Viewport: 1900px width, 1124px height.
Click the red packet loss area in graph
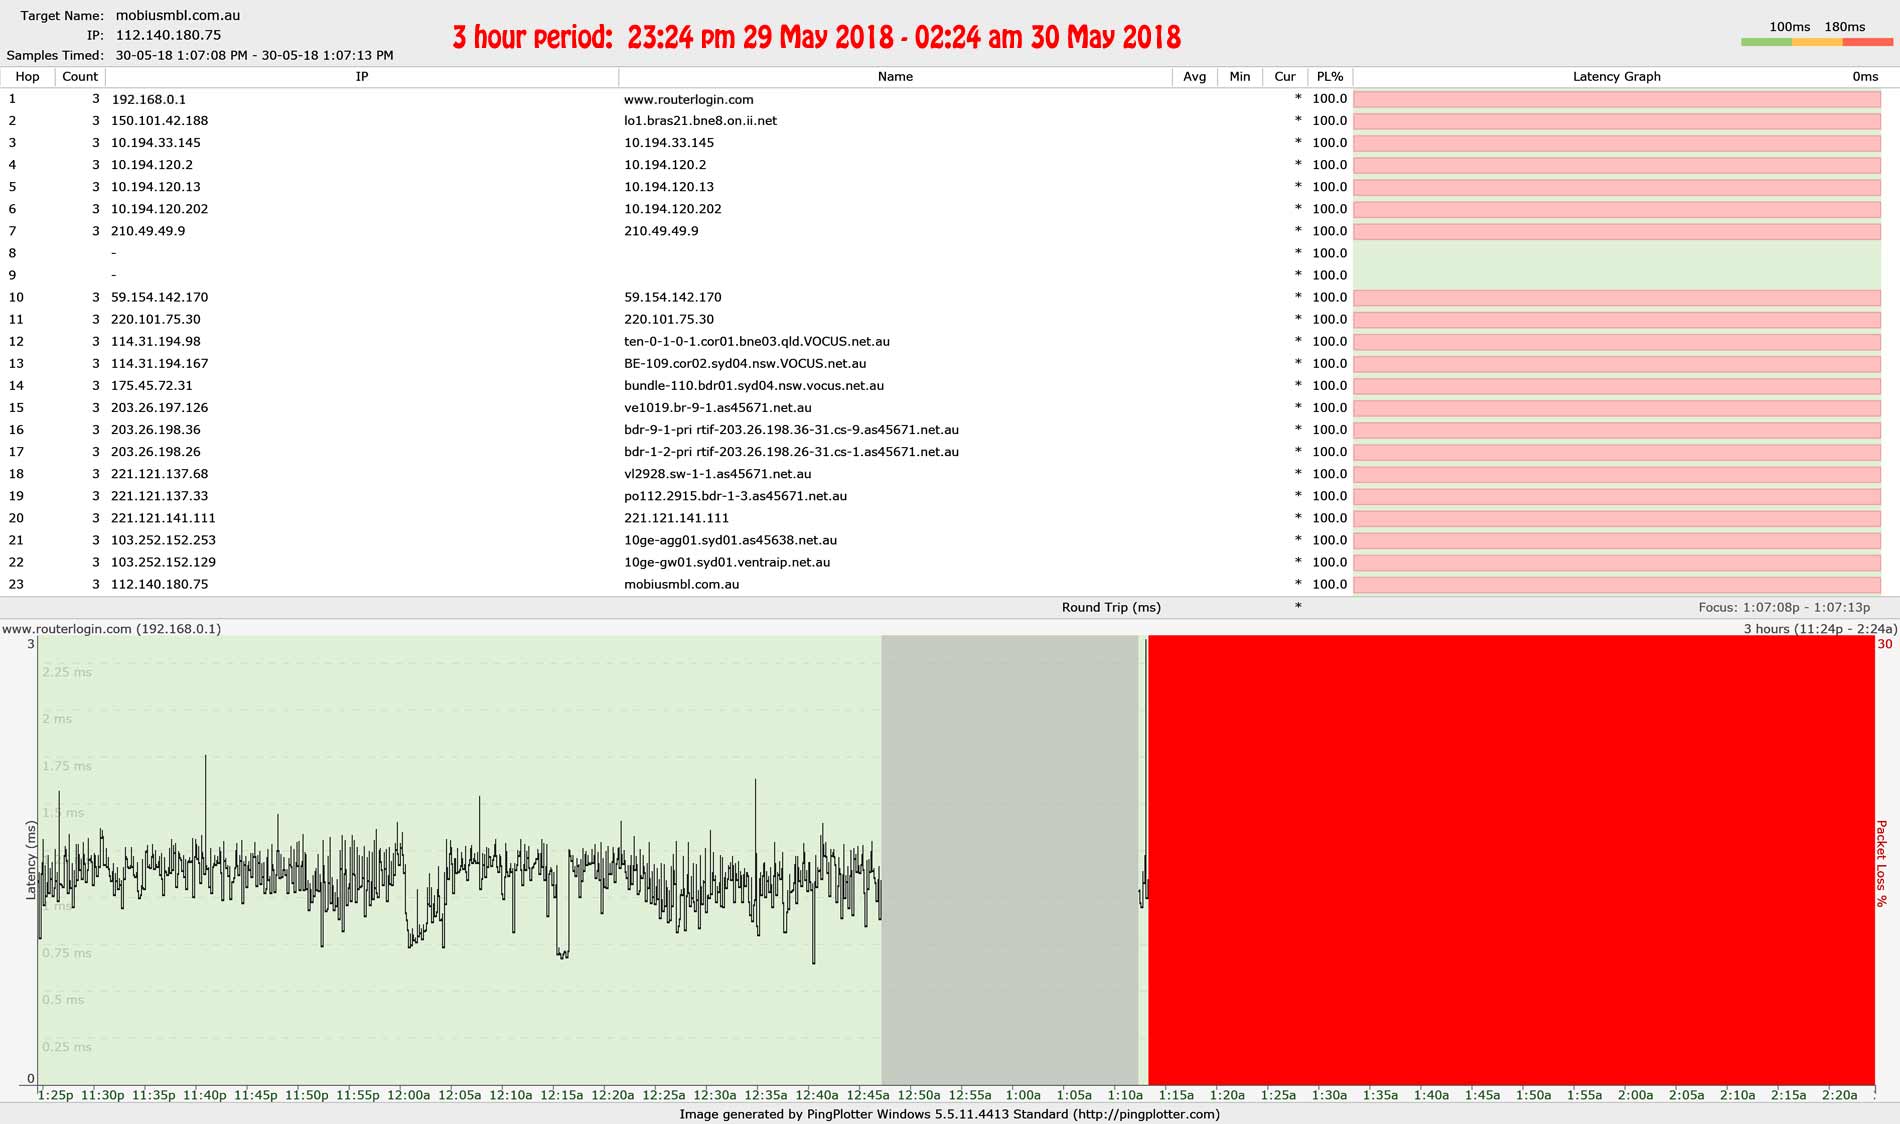(x=1510, y=860)
